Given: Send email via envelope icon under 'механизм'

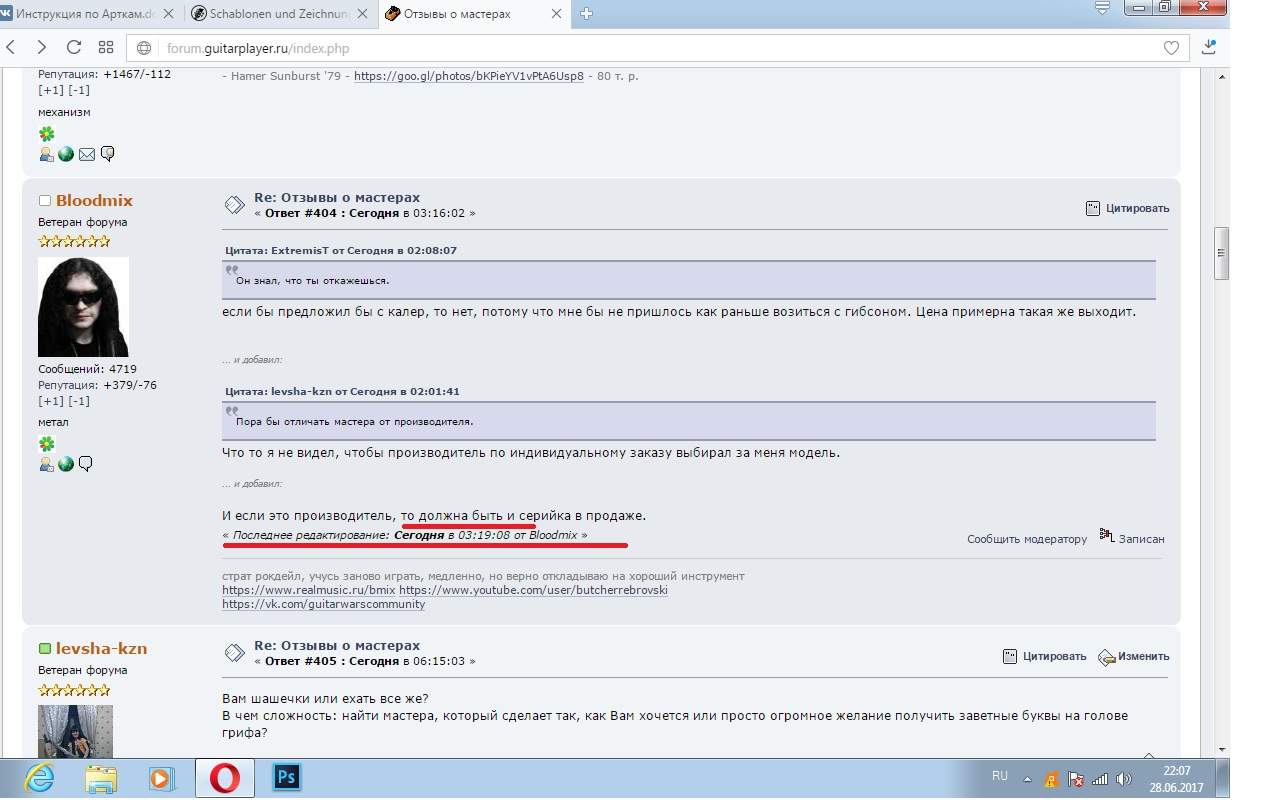Looking at the screenshot, I should pos(87,154).
